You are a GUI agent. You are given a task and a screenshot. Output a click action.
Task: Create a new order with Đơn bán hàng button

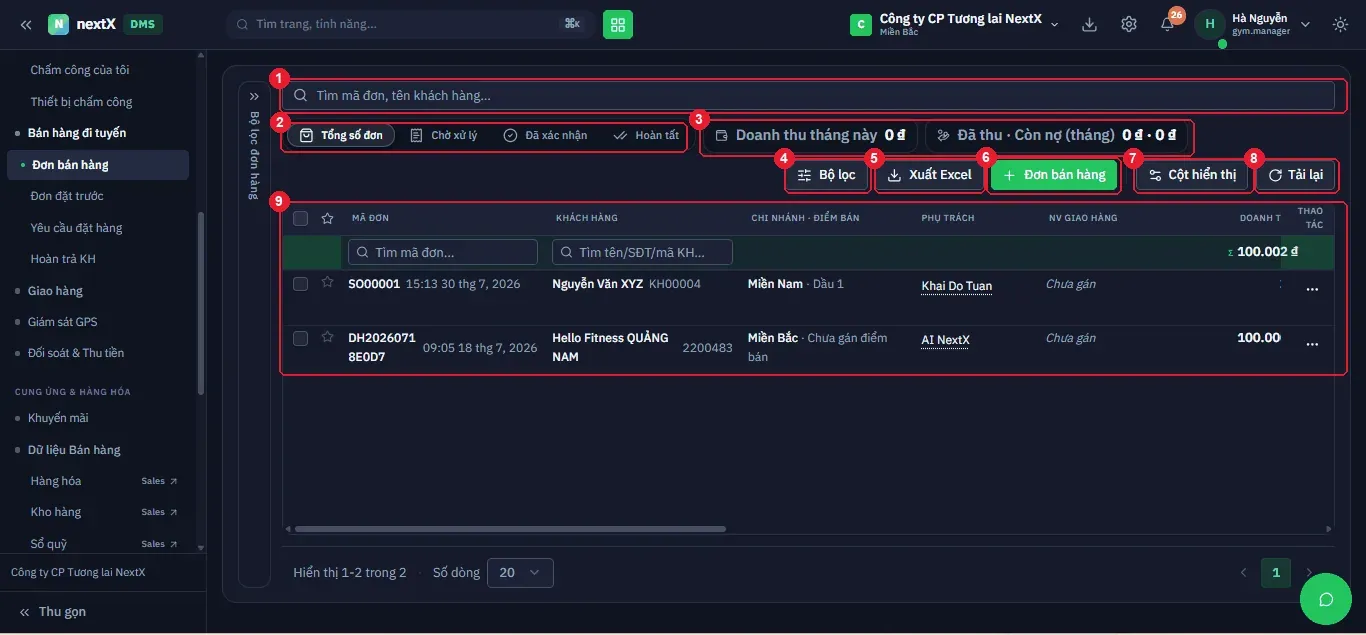tap(1054, 175)
